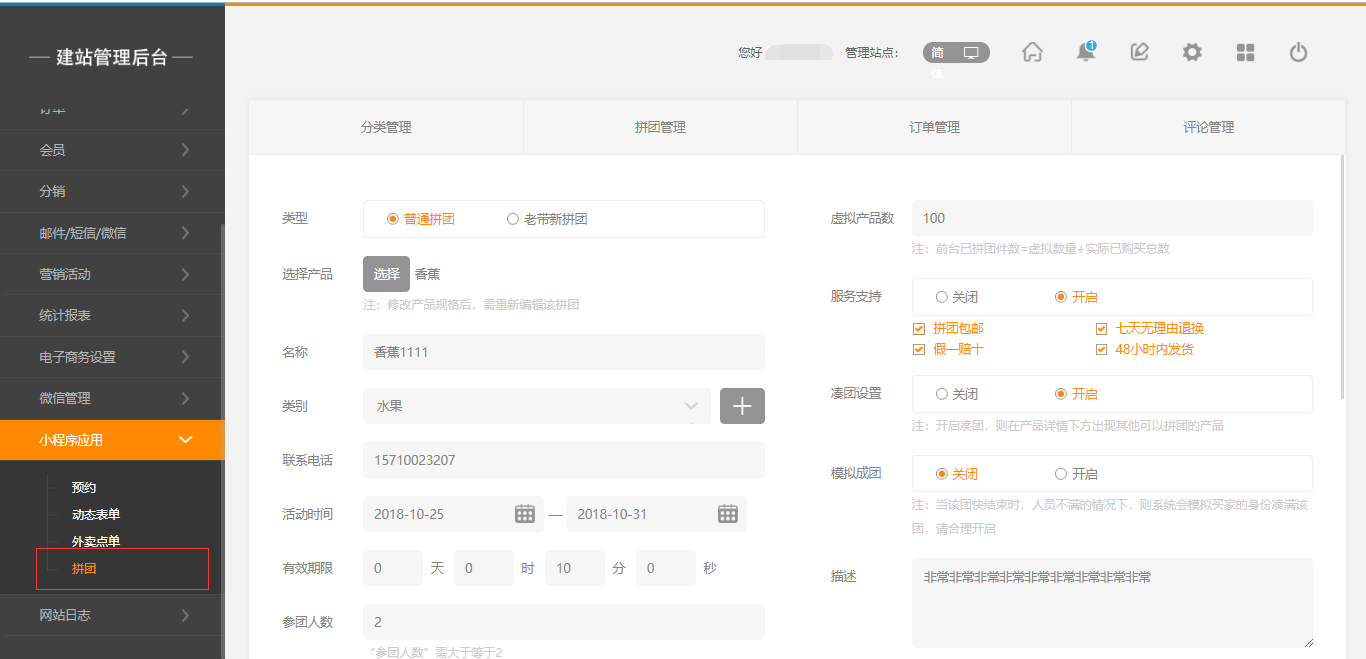
Task: Click the edit pencil icon in header
Action: tap(1139, 53)
